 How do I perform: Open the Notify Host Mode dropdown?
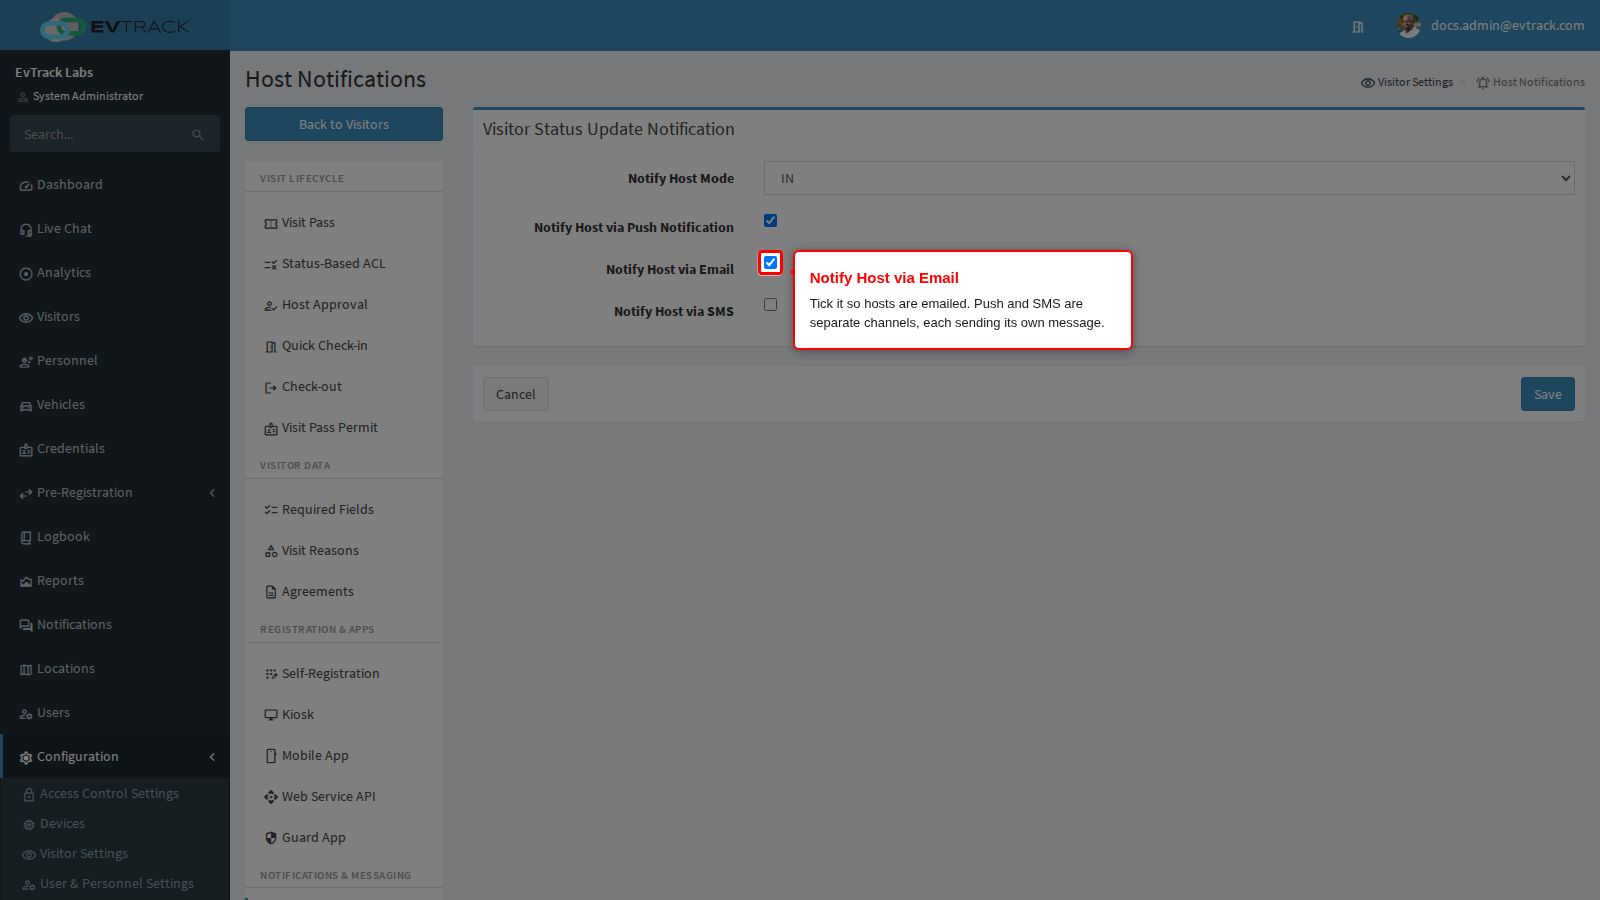(x=1169, y=178)
